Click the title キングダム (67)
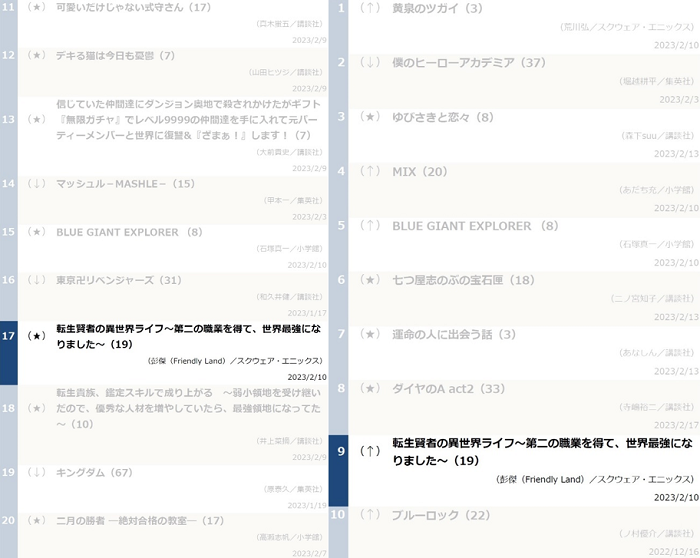Viewport: 700px width, 558px height. coord(94,473)
